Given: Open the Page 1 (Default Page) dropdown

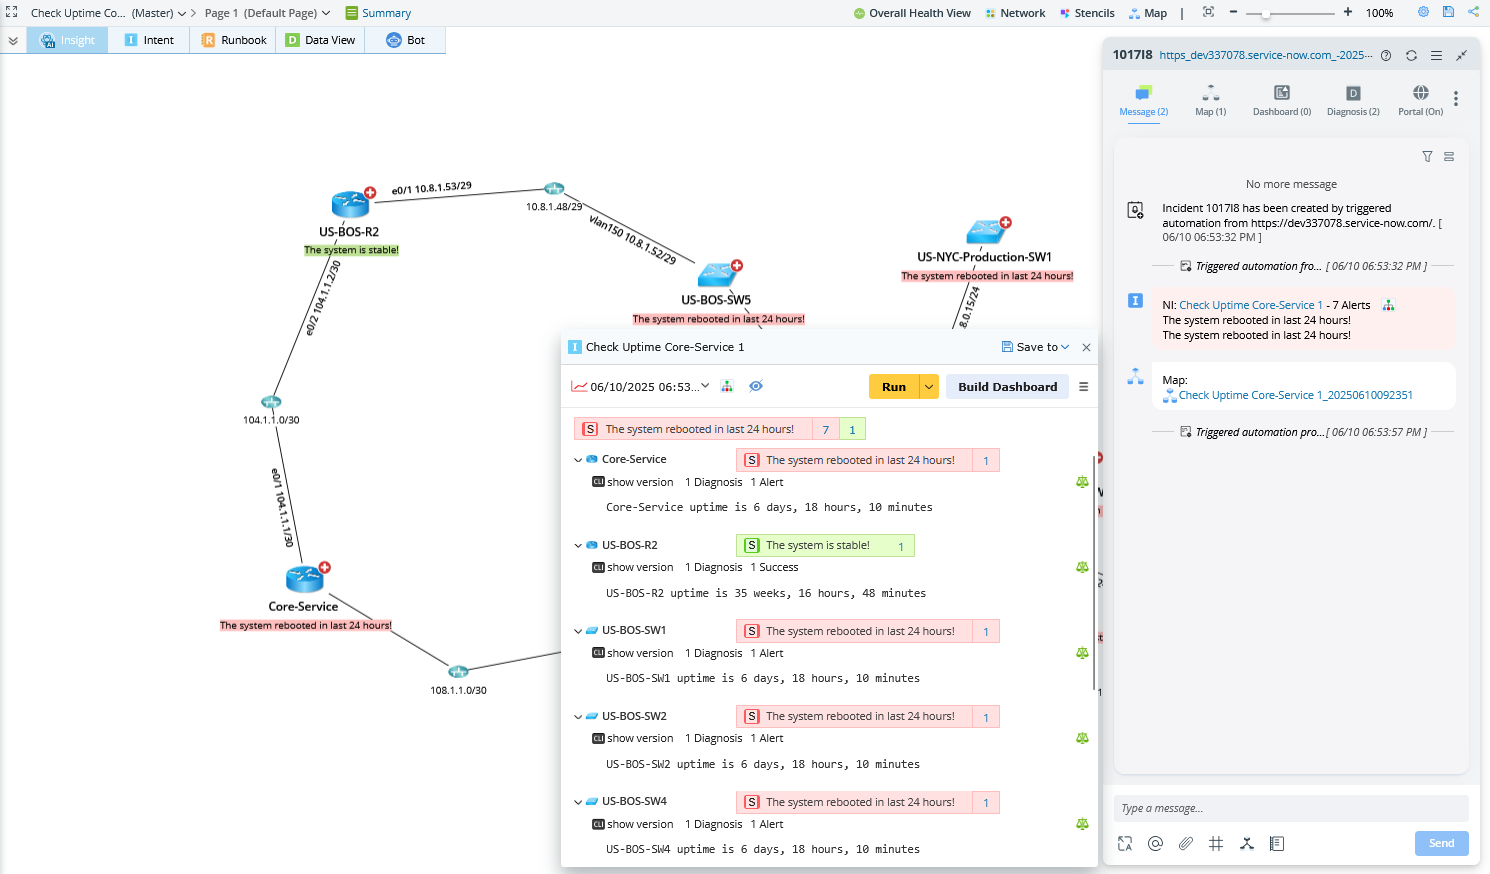Looking at the screenshot, I should point(326,13).
